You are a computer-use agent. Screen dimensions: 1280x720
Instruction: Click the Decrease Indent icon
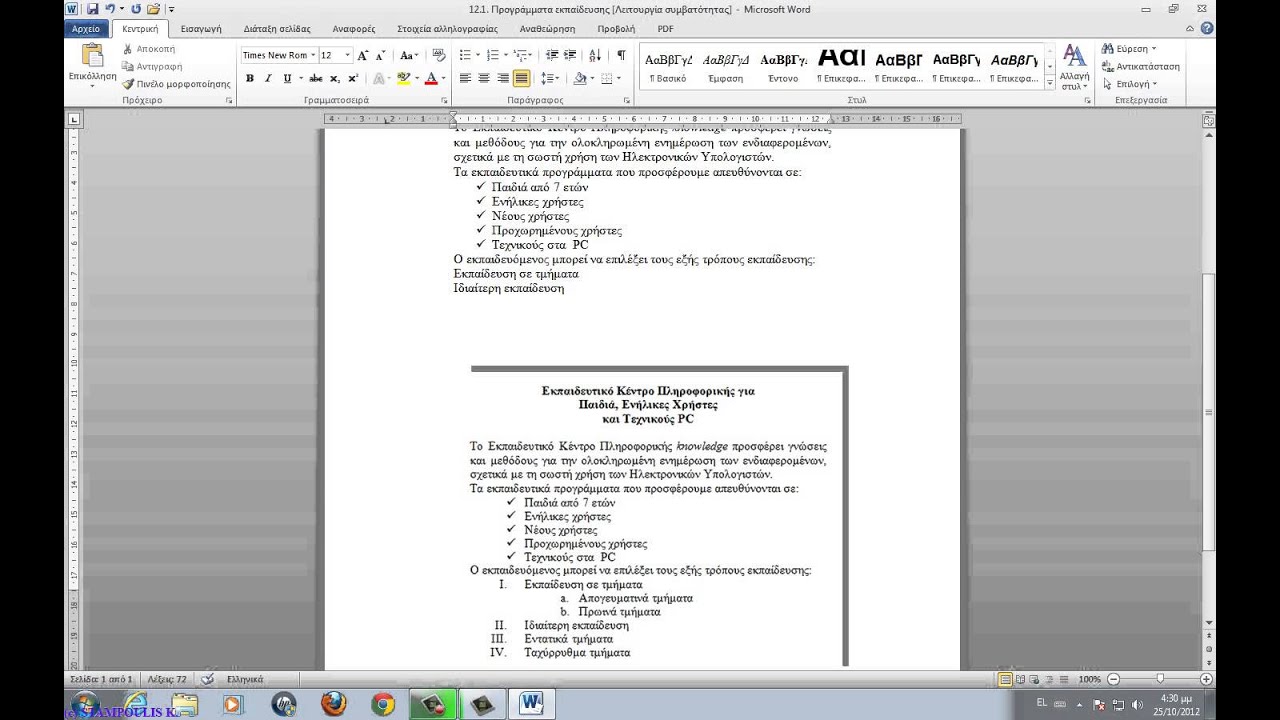click(x=551, y=55)
